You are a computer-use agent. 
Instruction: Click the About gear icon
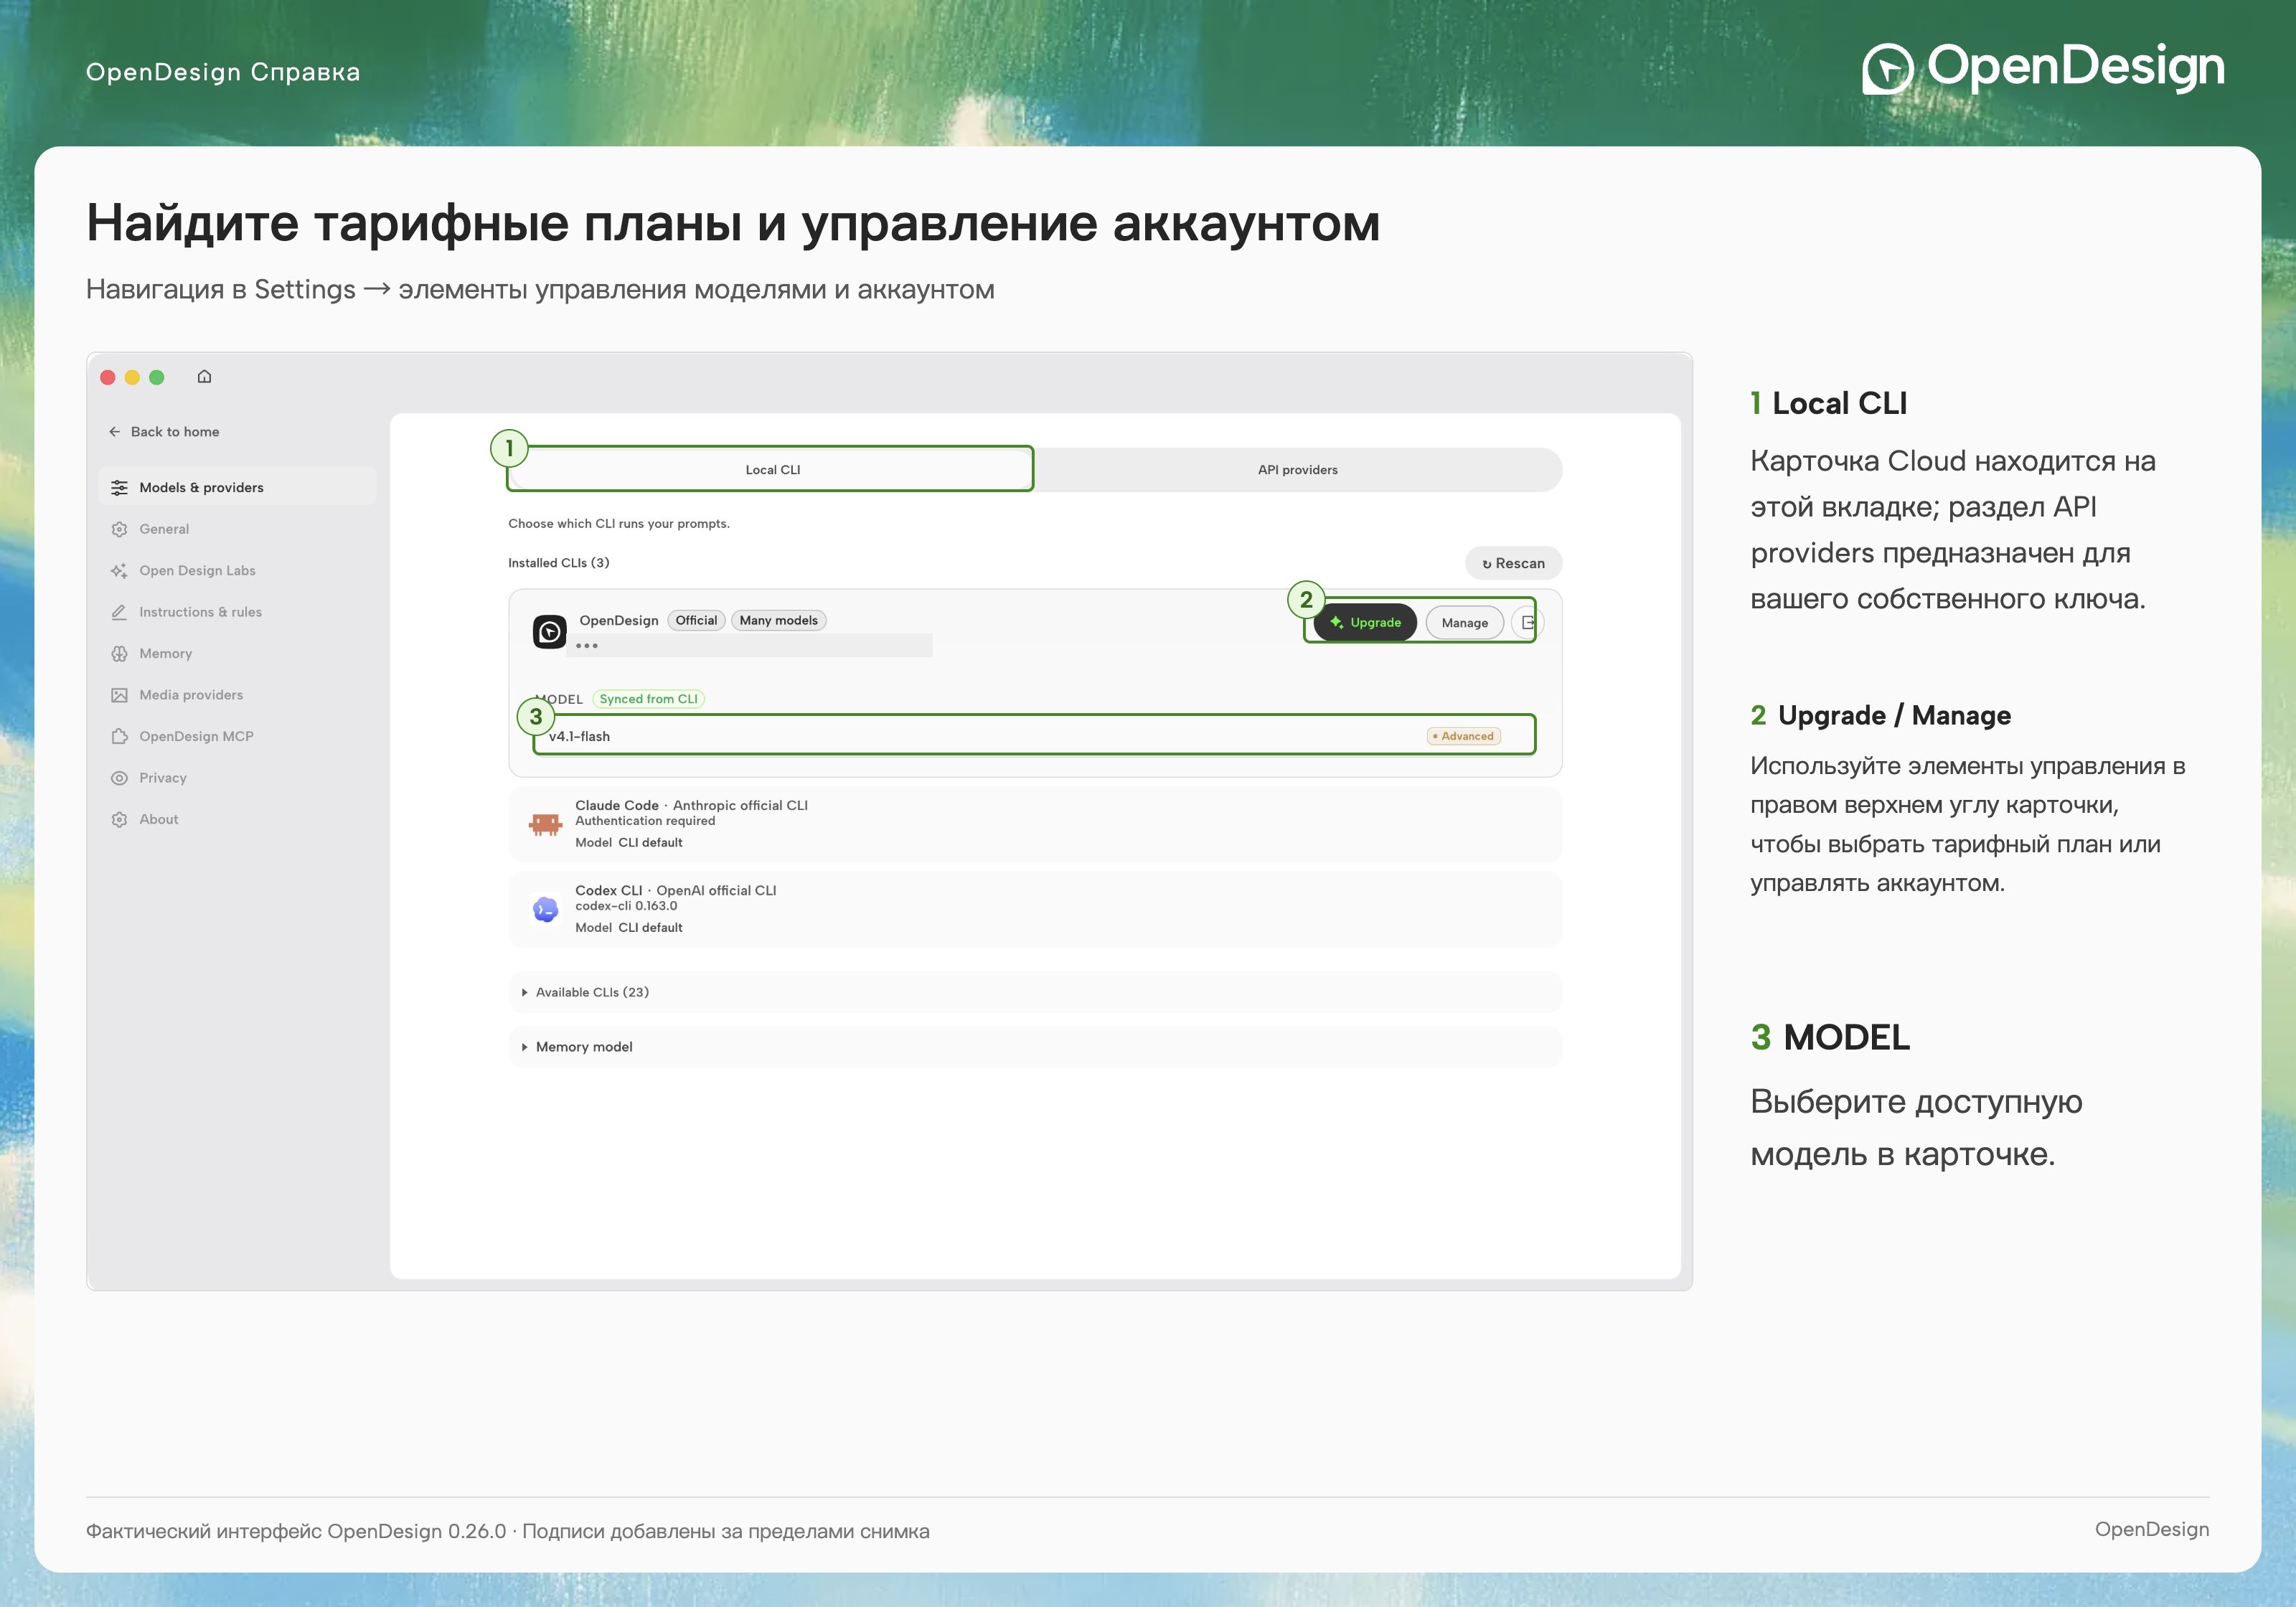(119, 820)
